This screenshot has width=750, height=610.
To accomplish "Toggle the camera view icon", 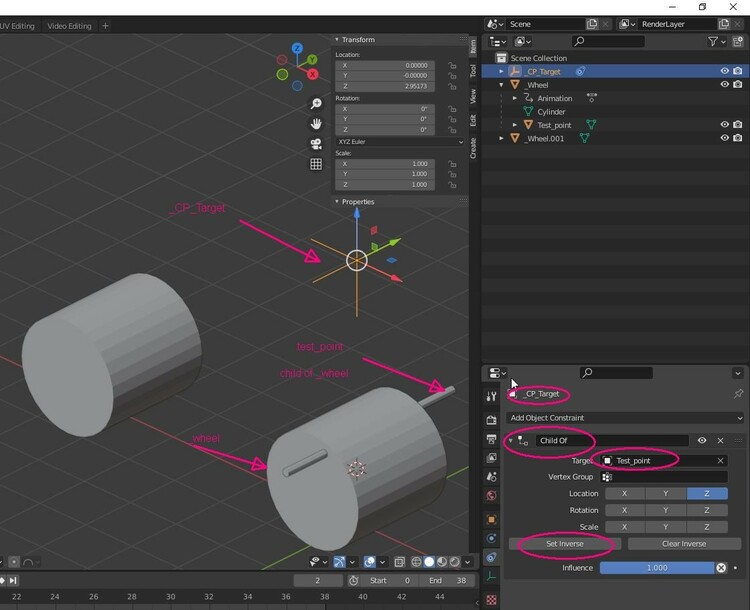I will (316, 144).
